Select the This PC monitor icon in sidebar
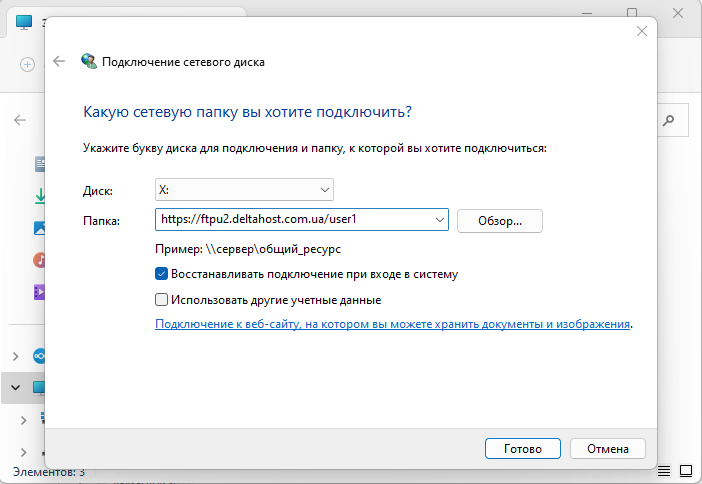The image size is (702, 484). pyautogui.click(x=39, y=388)
